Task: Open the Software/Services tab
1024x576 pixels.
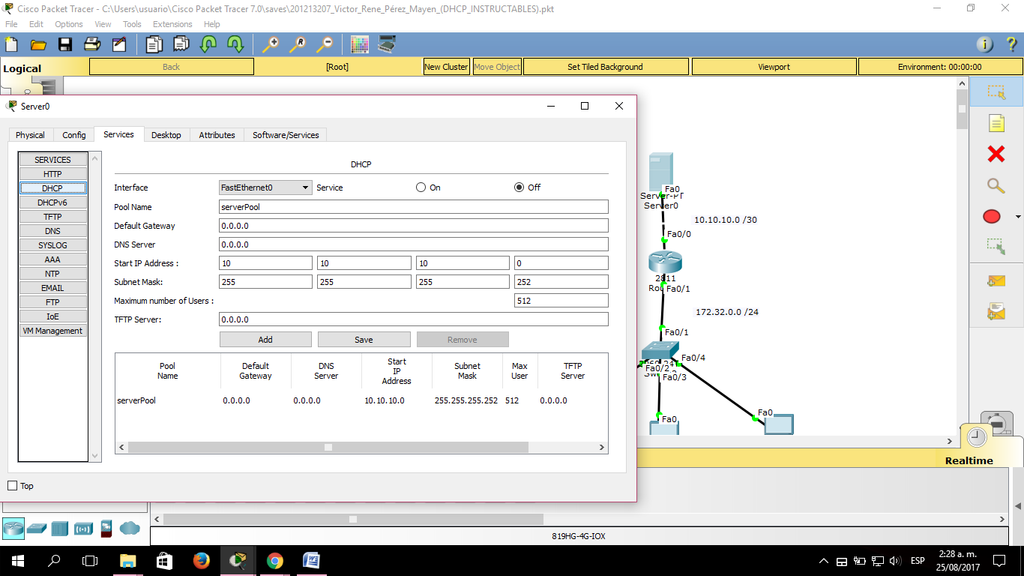Action: coord(285,135)
